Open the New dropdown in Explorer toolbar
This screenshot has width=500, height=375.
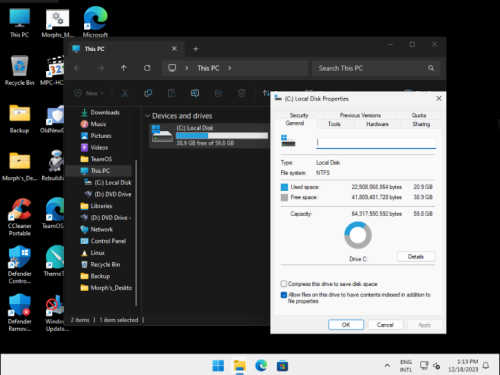[x=89, y=93]
